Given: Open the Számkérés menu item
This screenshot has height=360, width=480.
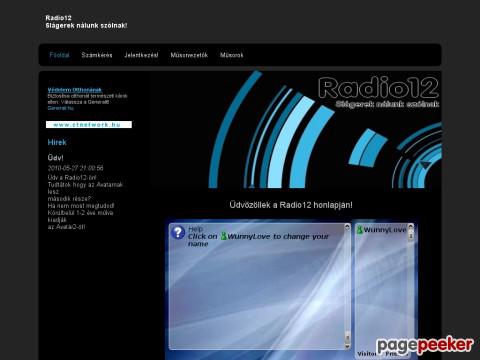Looking at the screenshot, I should [97, 55].
